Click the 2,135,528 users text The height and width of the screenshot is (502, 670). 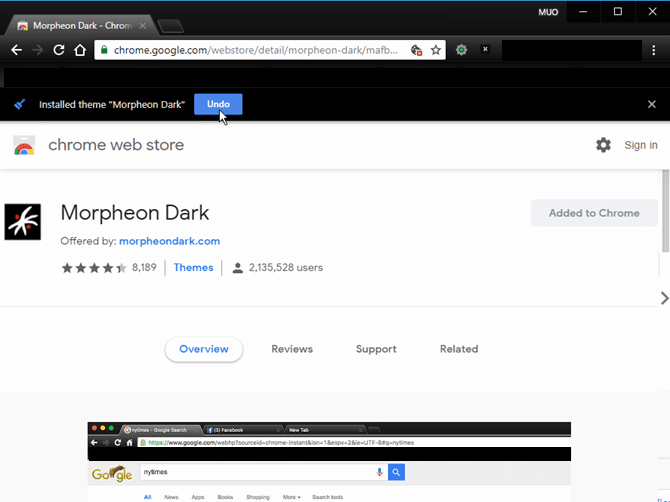tap(286, 267)
